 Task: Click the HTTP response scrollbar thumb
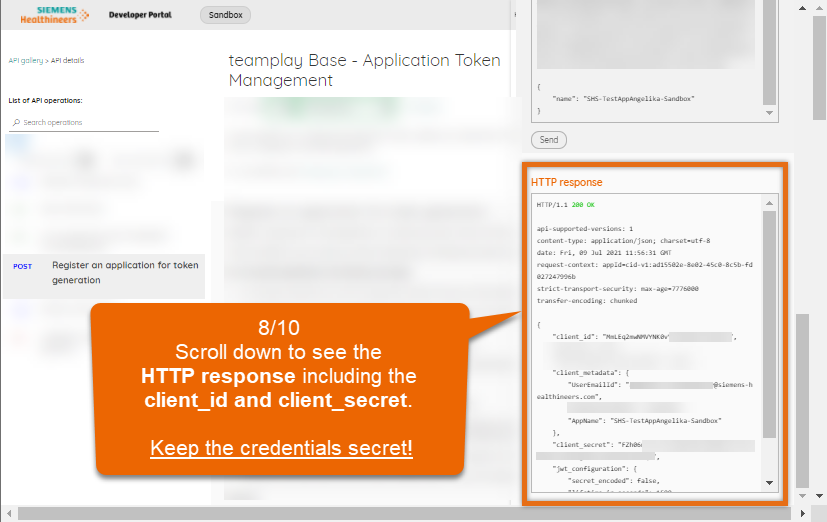769,320
